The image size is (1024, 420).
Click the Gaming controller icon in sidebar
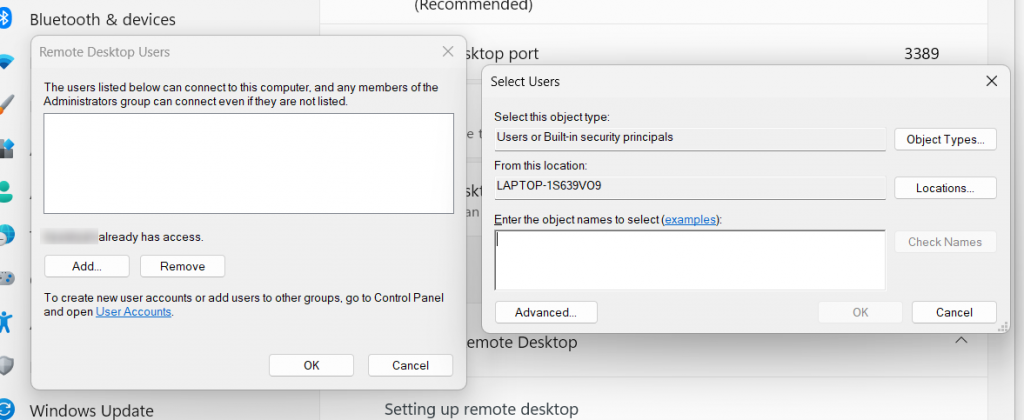click(x=6, y=278)
